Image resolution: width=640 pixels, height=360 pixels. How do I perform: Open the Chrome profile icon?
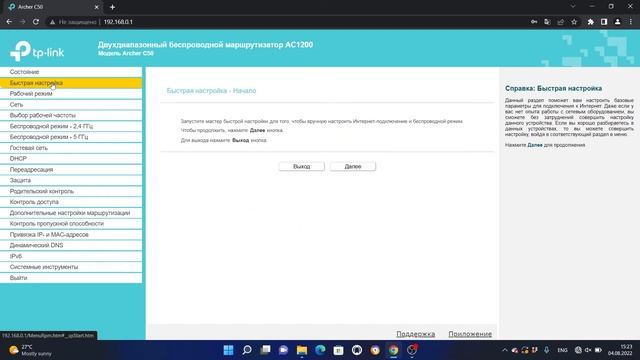(618, 22)
